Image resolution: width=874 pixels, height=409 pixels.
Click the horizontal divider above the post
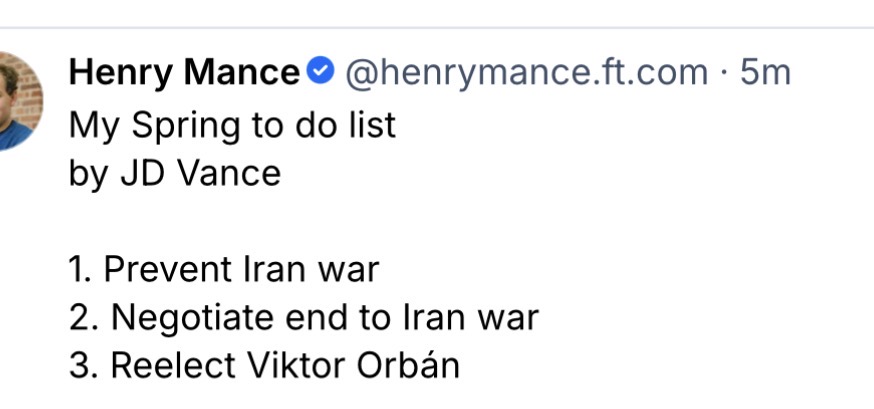click(437, 27)
